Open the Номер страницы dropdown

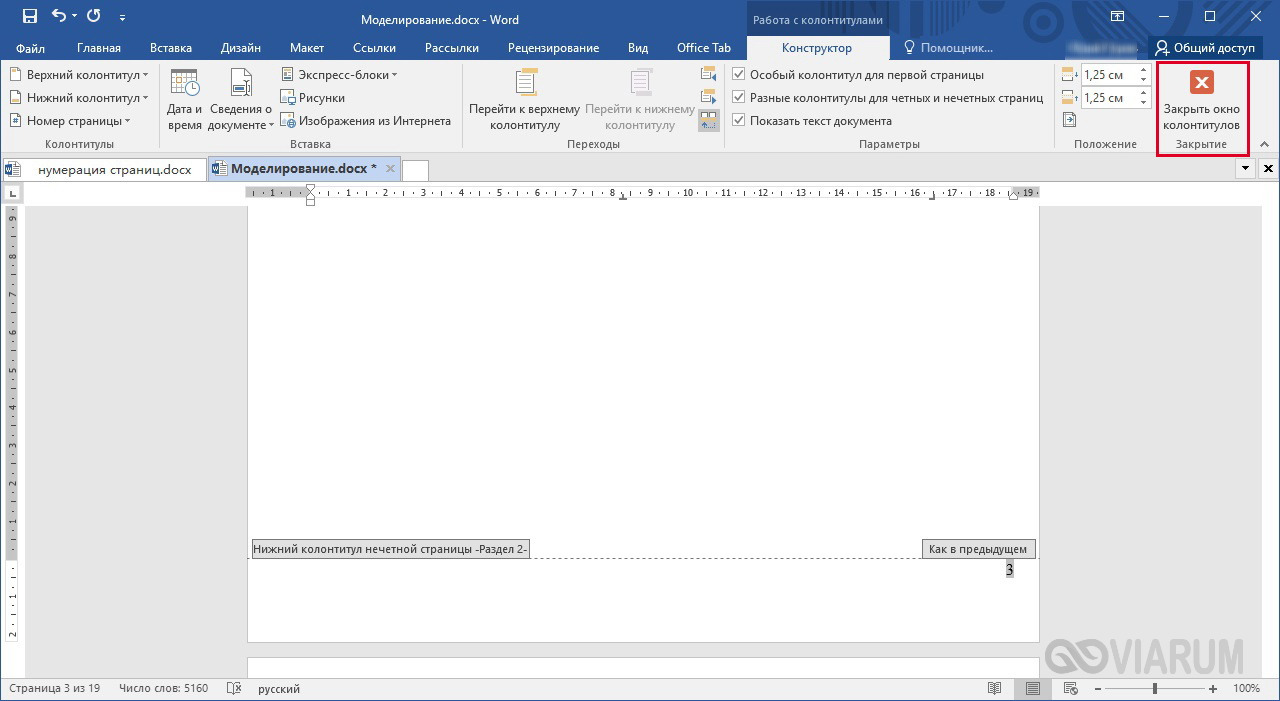tap(71, 121)
